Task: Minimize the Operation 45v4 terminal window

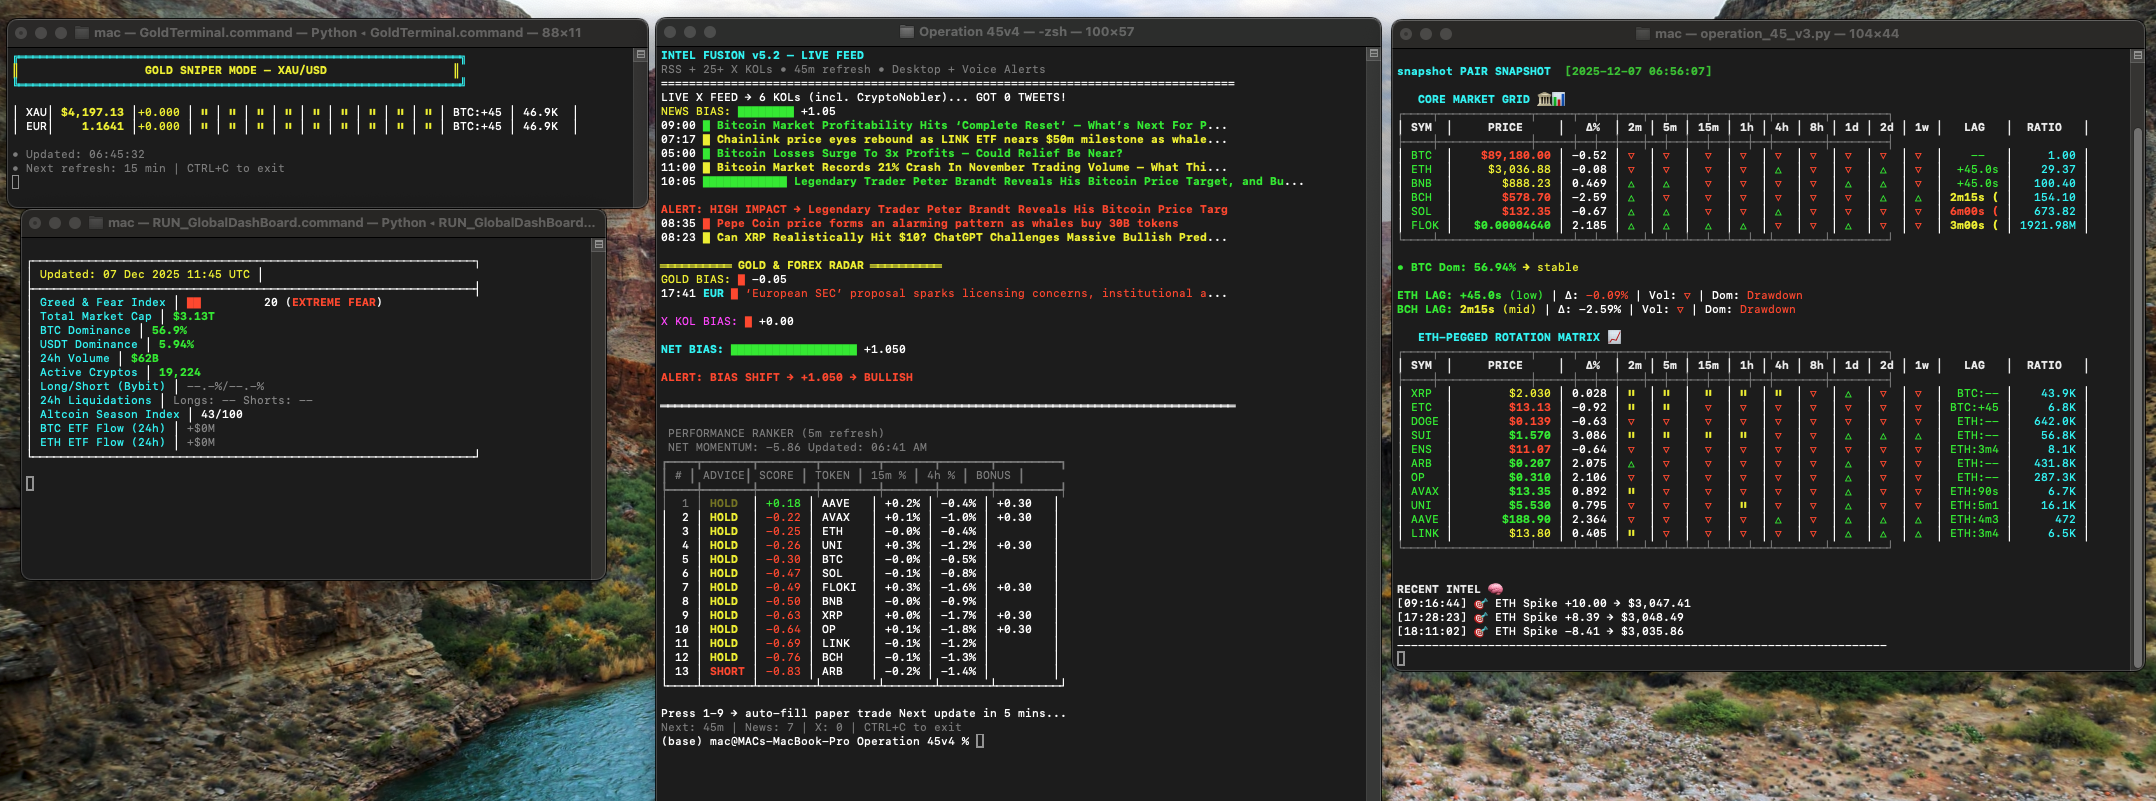Action: click(x=690, y=32)
